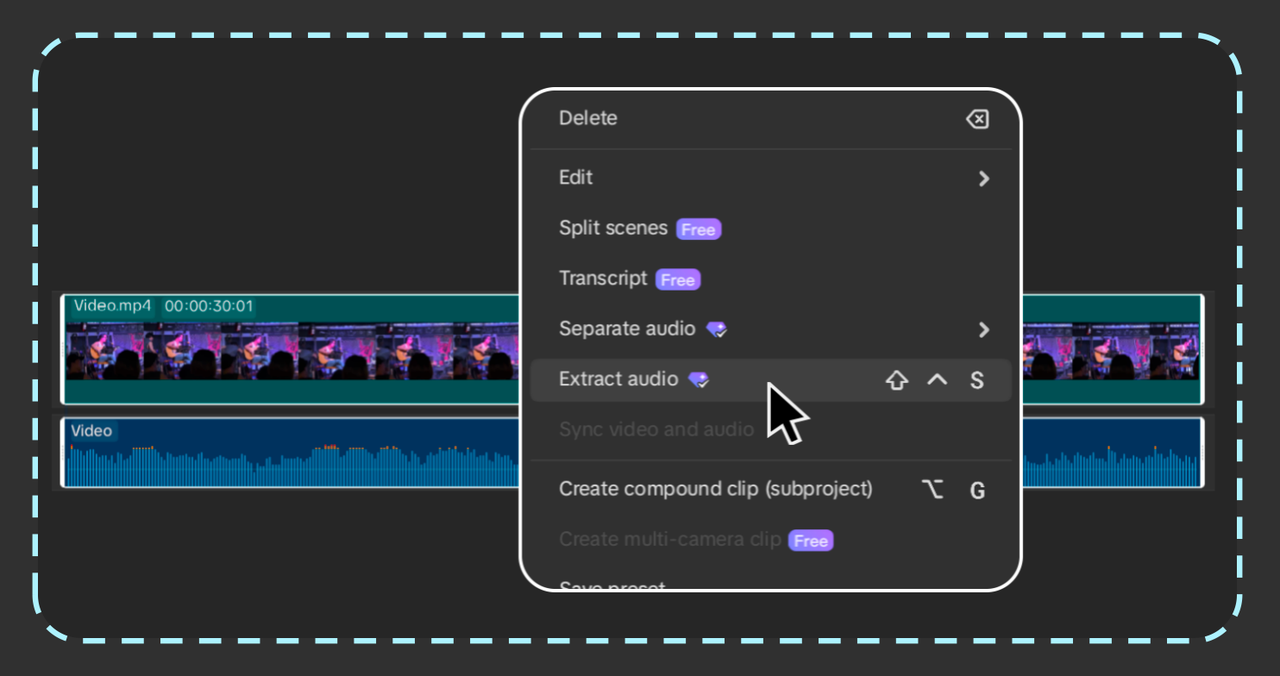The width and height of the screenshot is (1280, 676).
Task: Click the caret shortcut icon beside Extract audio
Action: 936,380
